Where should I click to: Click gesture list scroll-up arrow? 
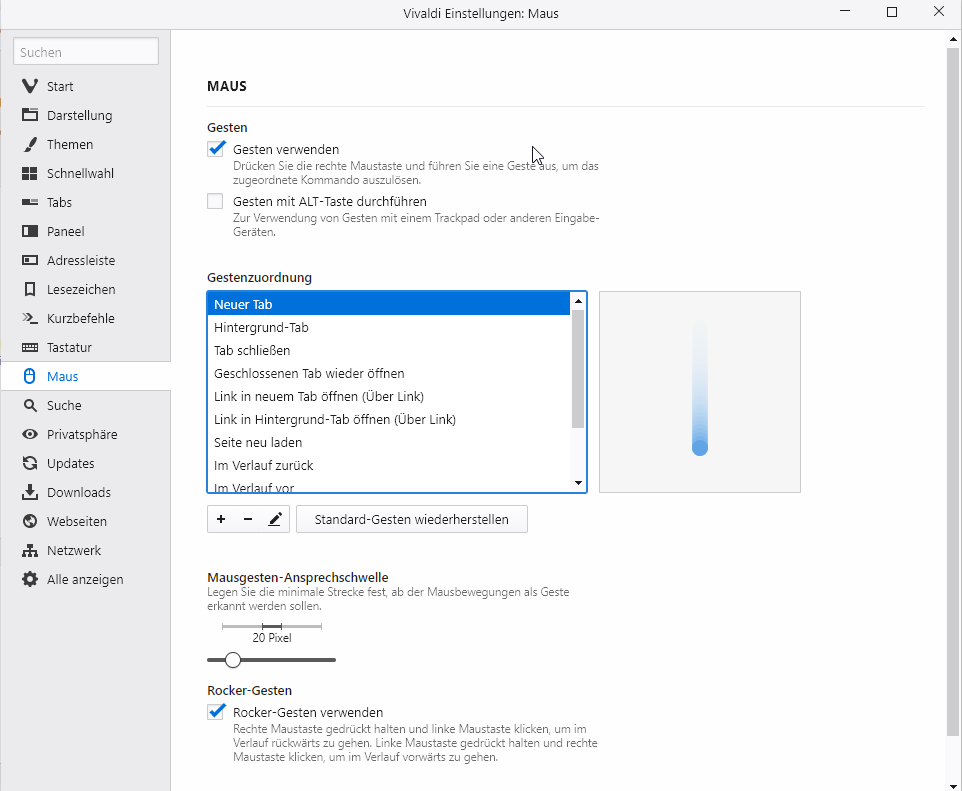click(x=578, y=301)
